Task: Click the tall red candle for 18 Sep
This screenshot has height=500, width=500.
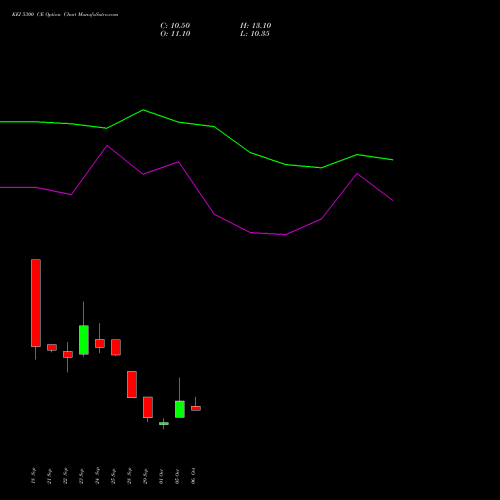Action: point(36,303)
